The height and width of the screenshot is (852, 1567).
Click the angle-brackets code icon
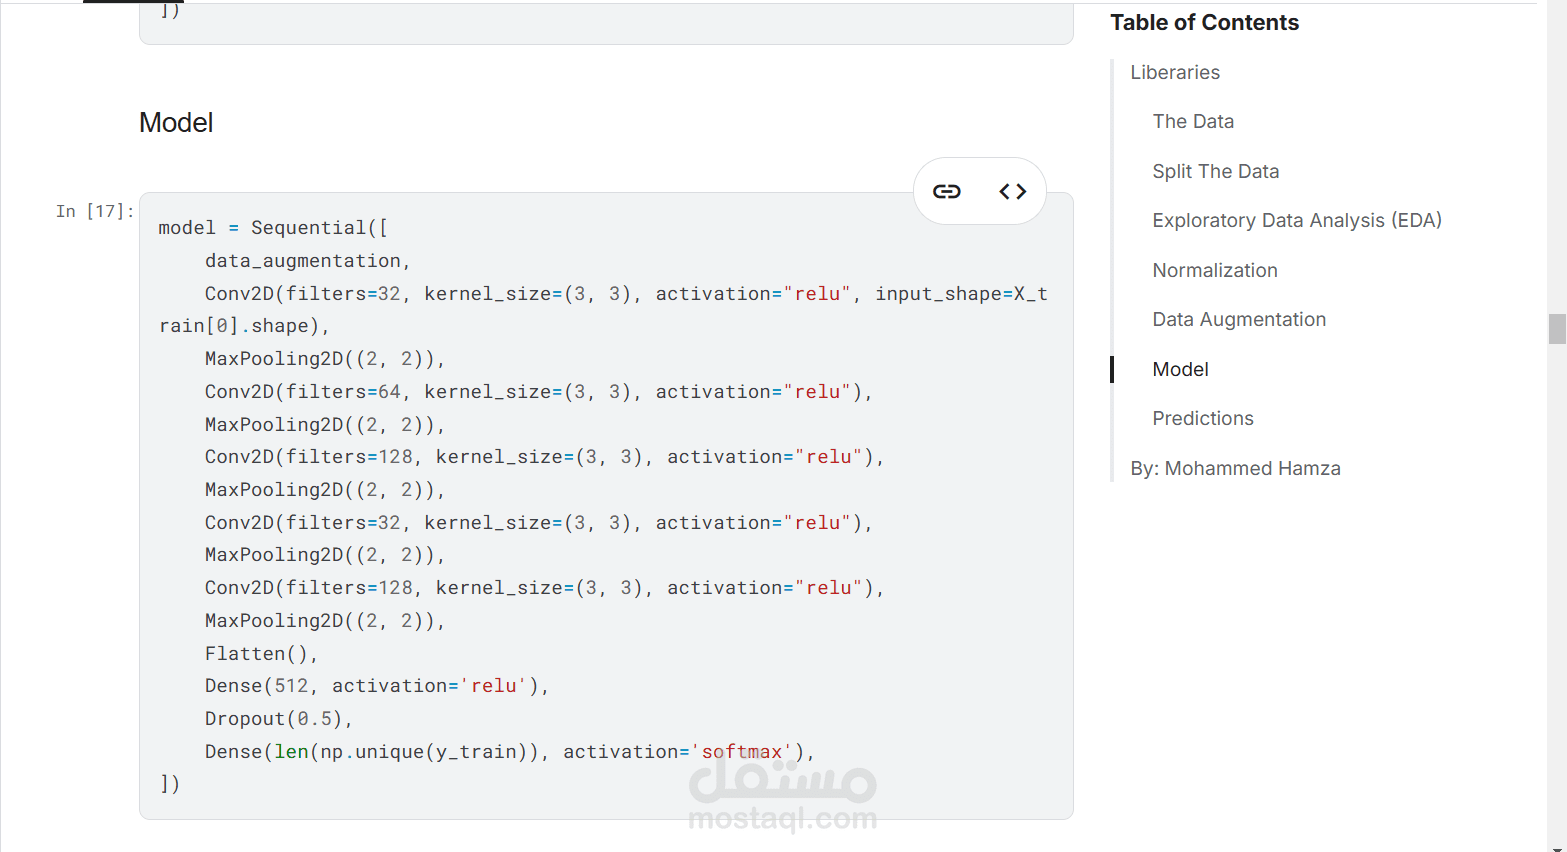[x=1012, y=191]
